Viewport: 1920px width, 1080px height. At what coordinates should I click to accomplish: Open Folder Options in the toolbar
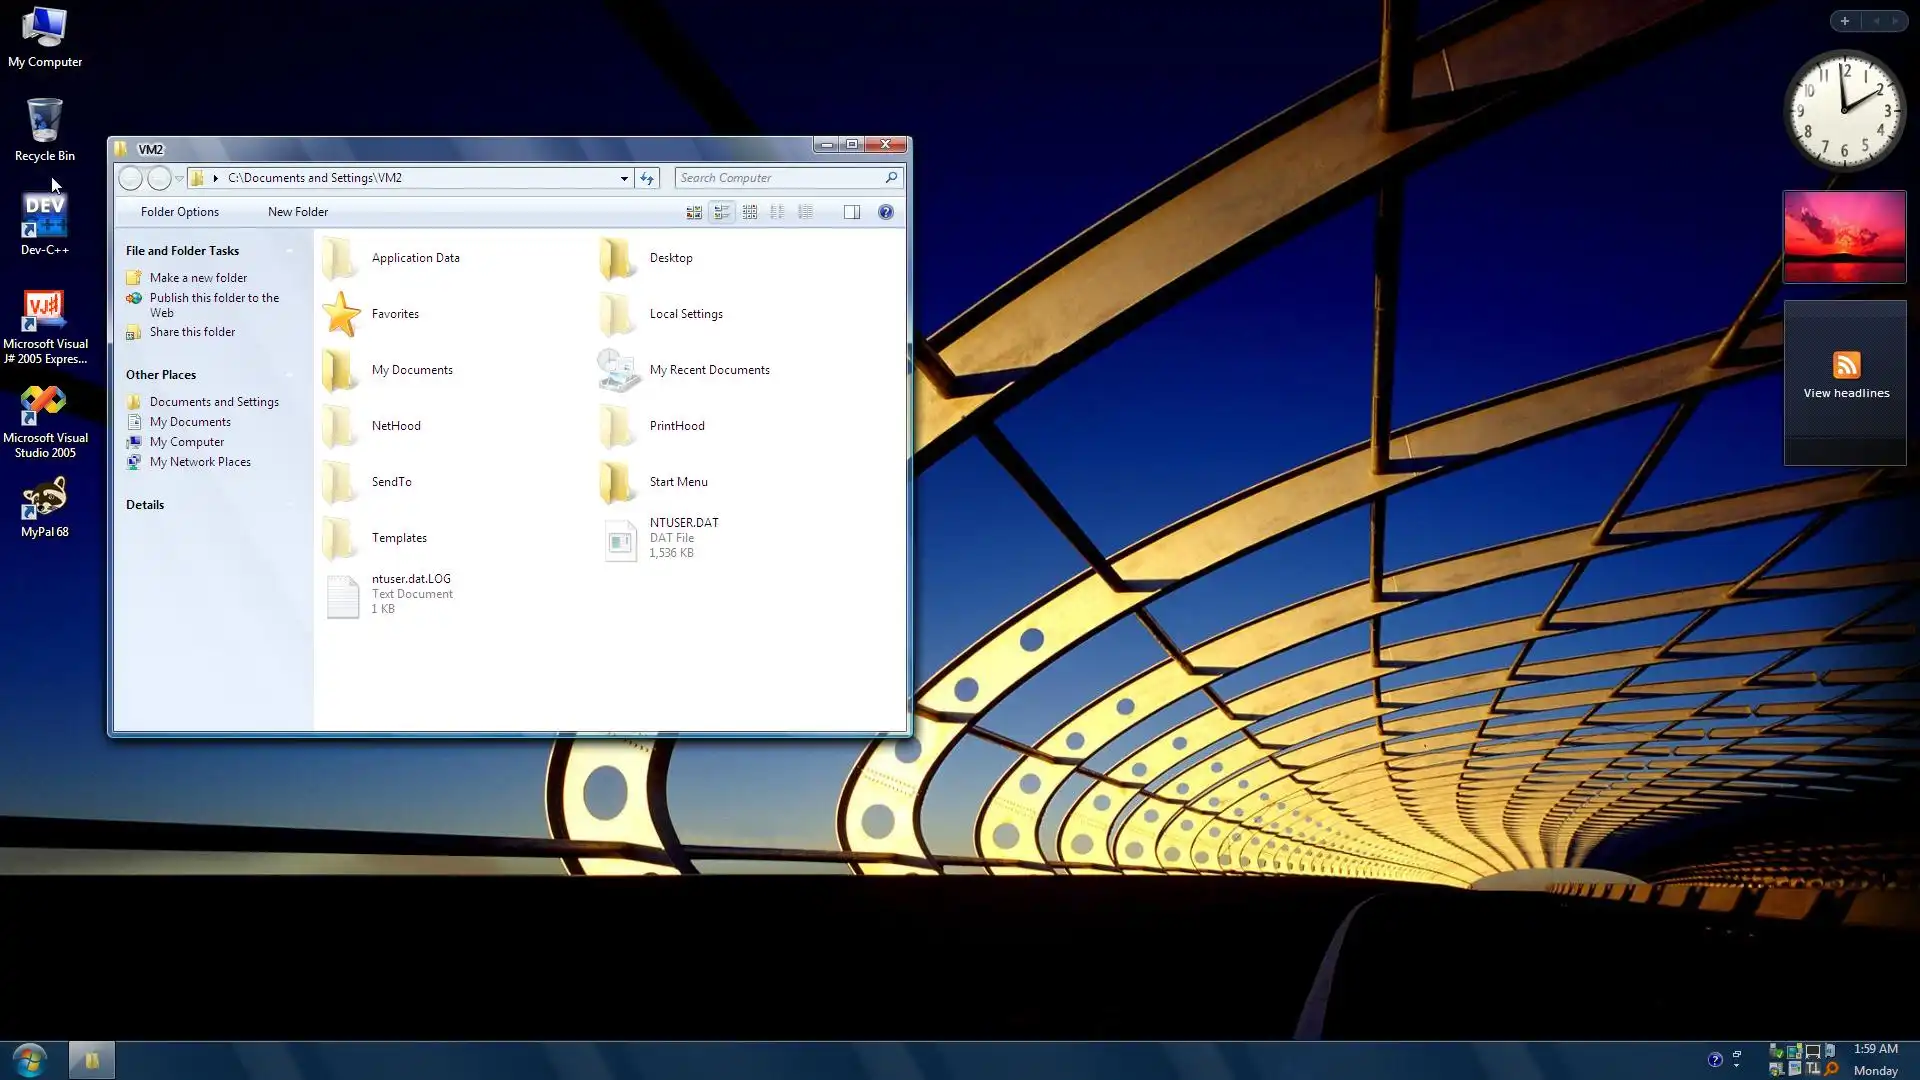pos(179,212)
